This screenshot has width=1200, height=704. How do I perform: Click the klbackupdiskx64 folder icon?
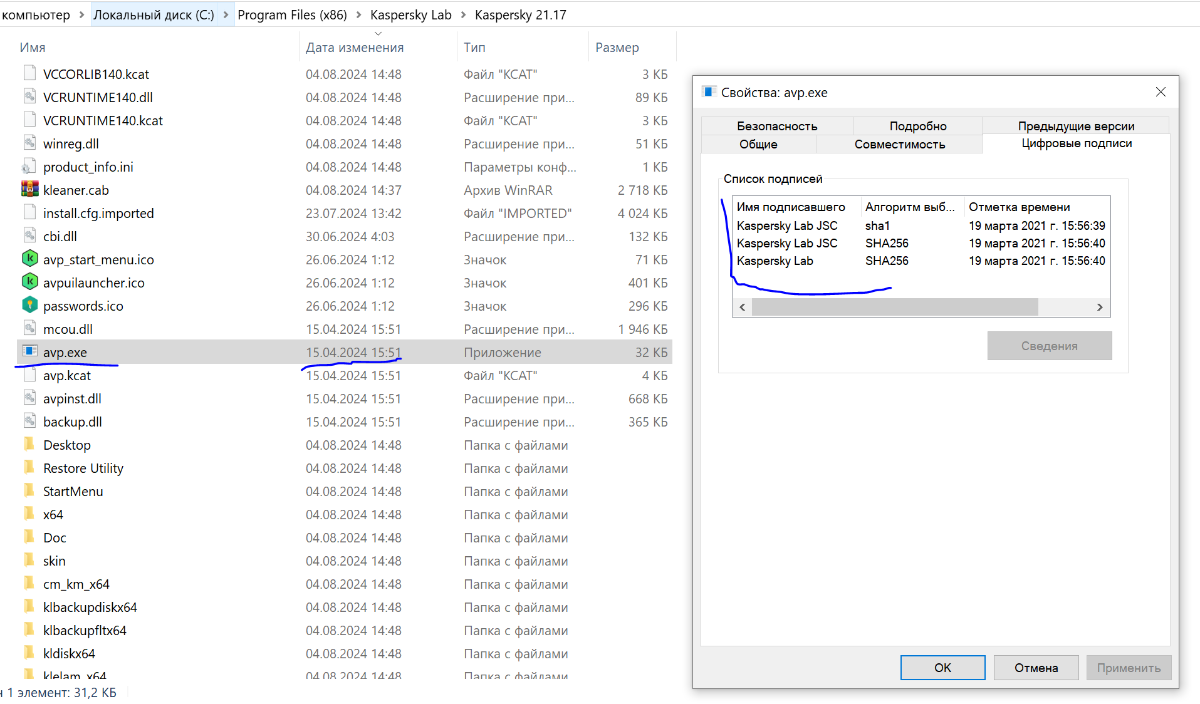pyautogui.click(x=29, y=607)
